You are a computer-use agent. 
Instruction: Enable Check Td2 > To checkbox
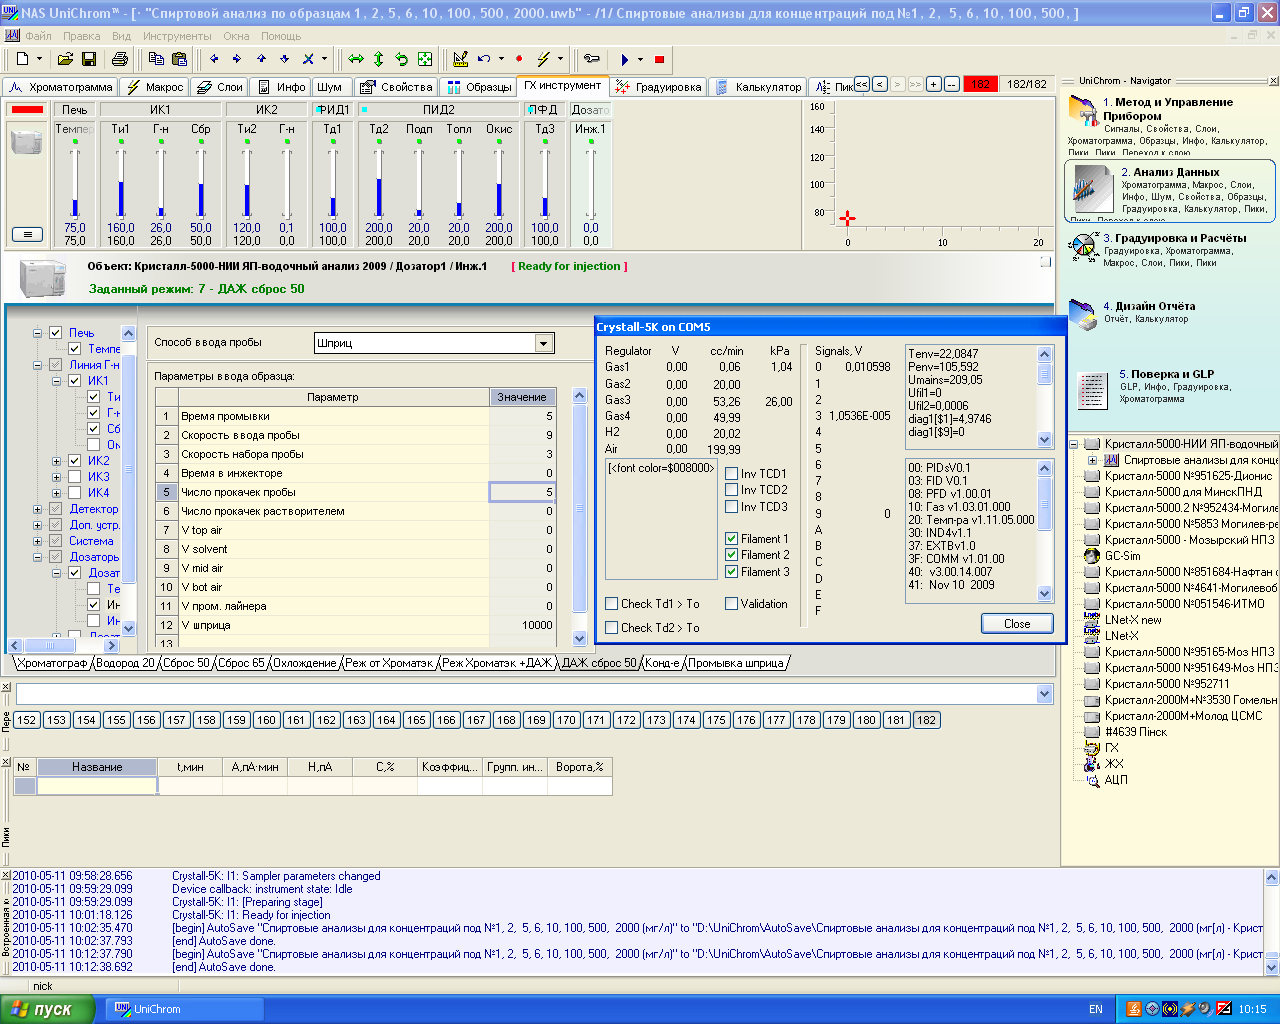[612, 628]
